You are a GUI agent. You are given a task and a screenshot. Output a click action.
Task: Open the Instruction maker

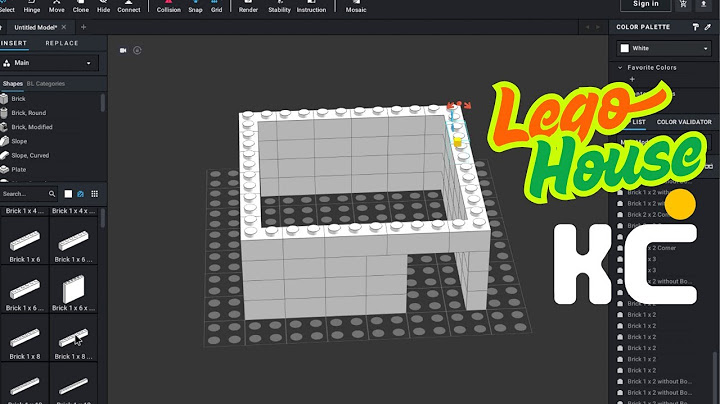click(x=311, y=7)
